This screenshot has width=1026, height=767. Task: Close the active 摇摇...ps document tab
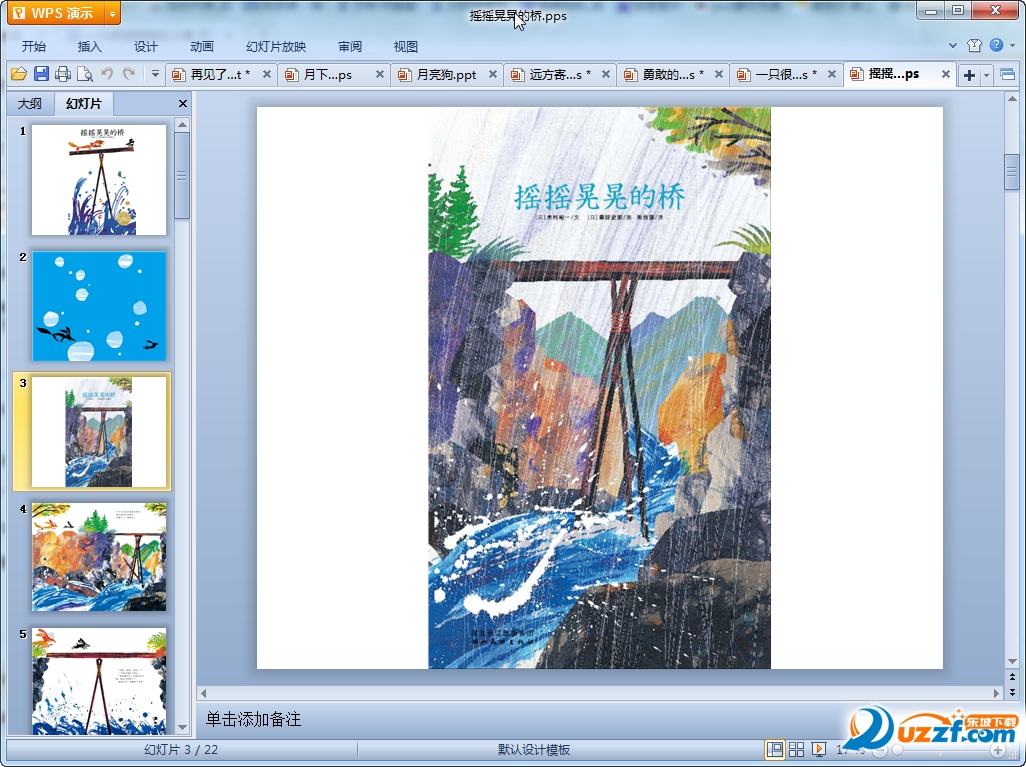click(946, 75)
